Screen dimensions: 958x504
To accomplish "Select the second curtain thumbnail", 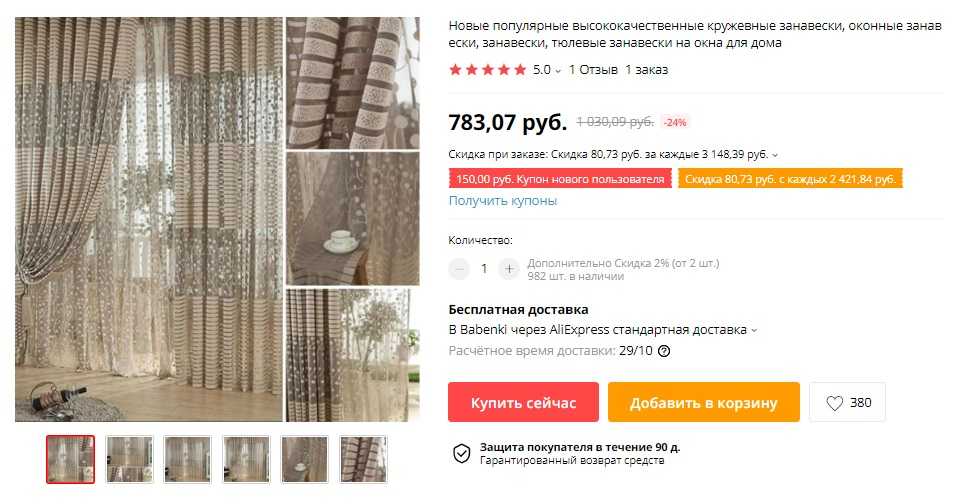I will (129, 459).
